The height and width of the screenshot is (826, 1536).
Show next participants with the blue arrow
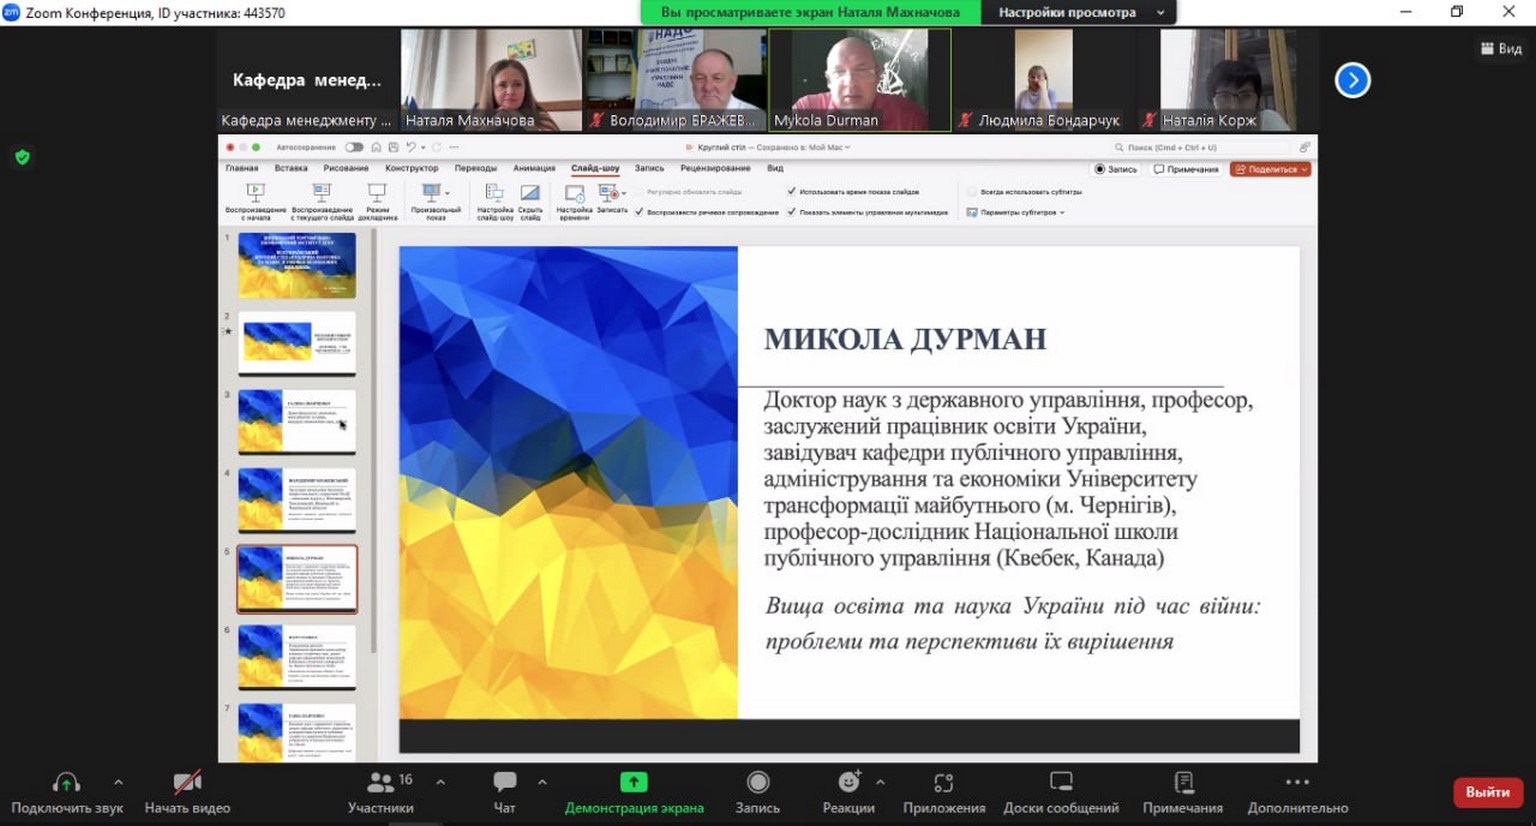(1352, 80)
